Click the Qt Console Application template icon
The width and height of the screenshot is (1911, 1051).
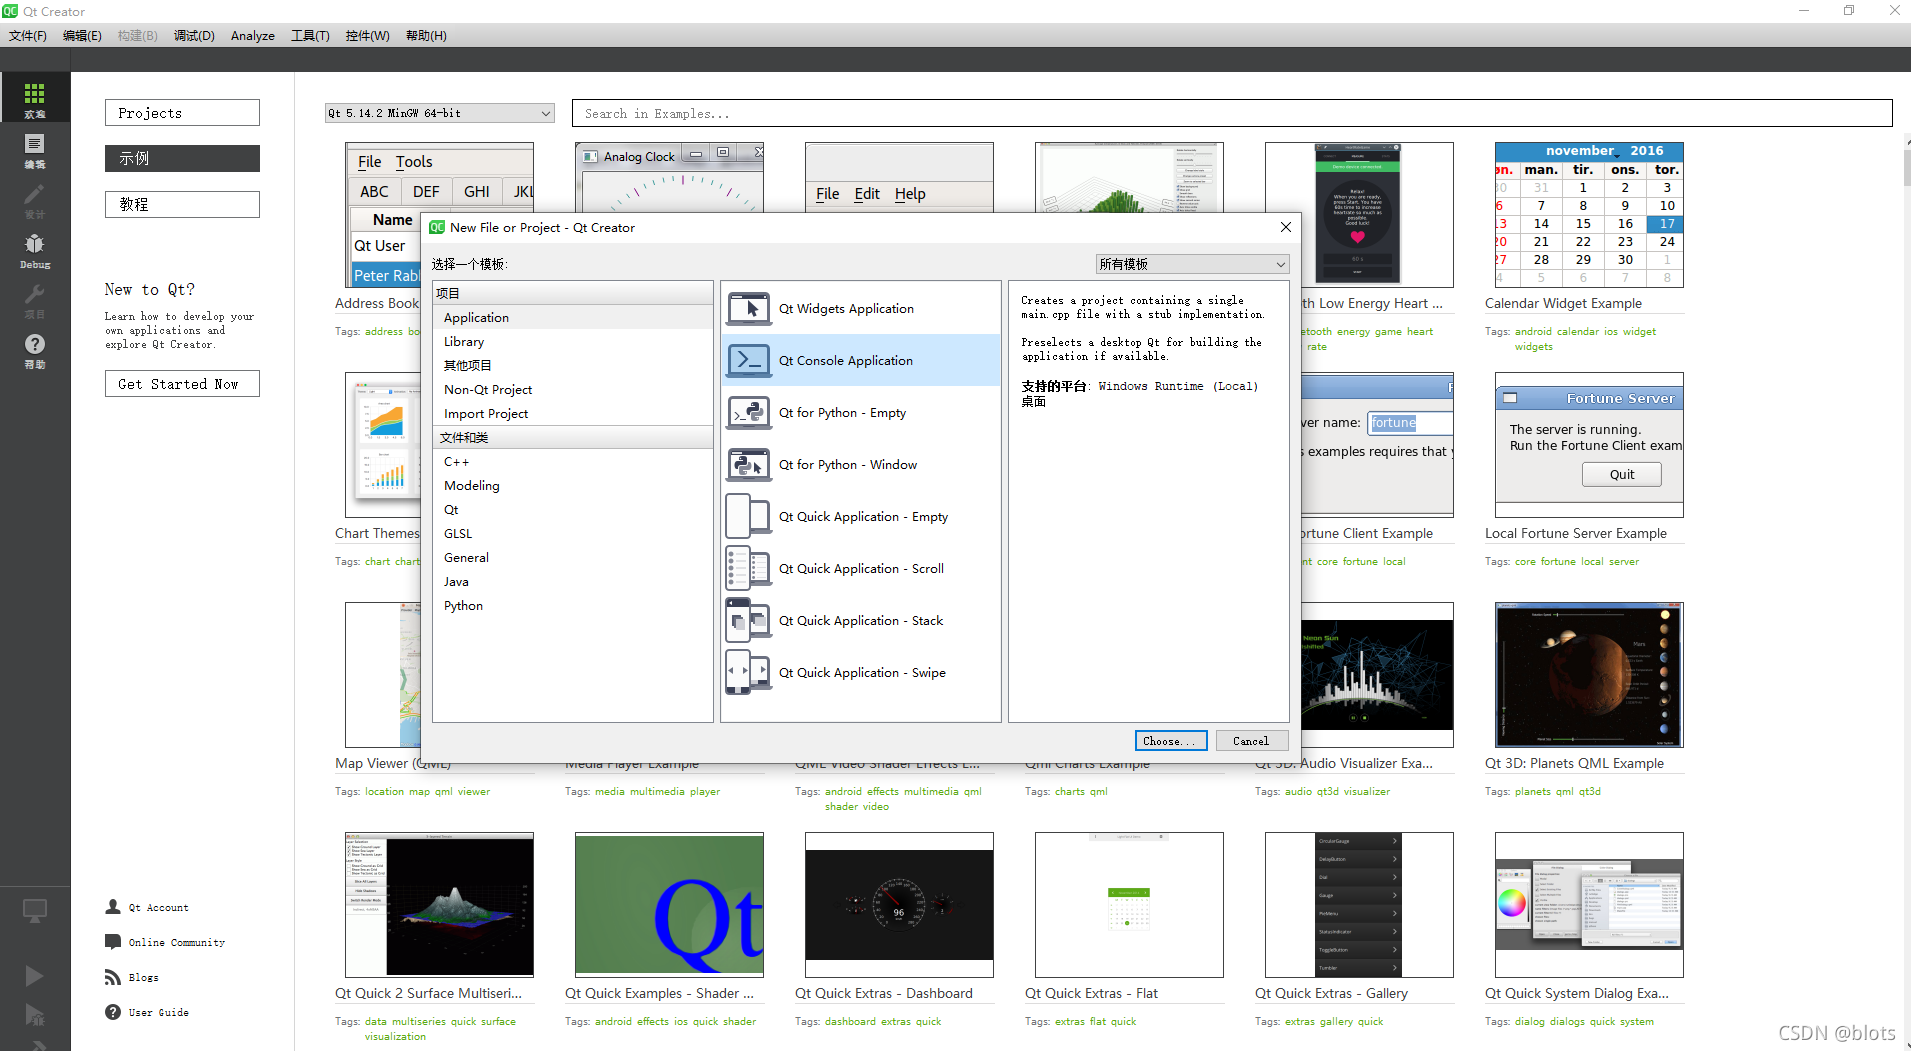coord(749,361)
